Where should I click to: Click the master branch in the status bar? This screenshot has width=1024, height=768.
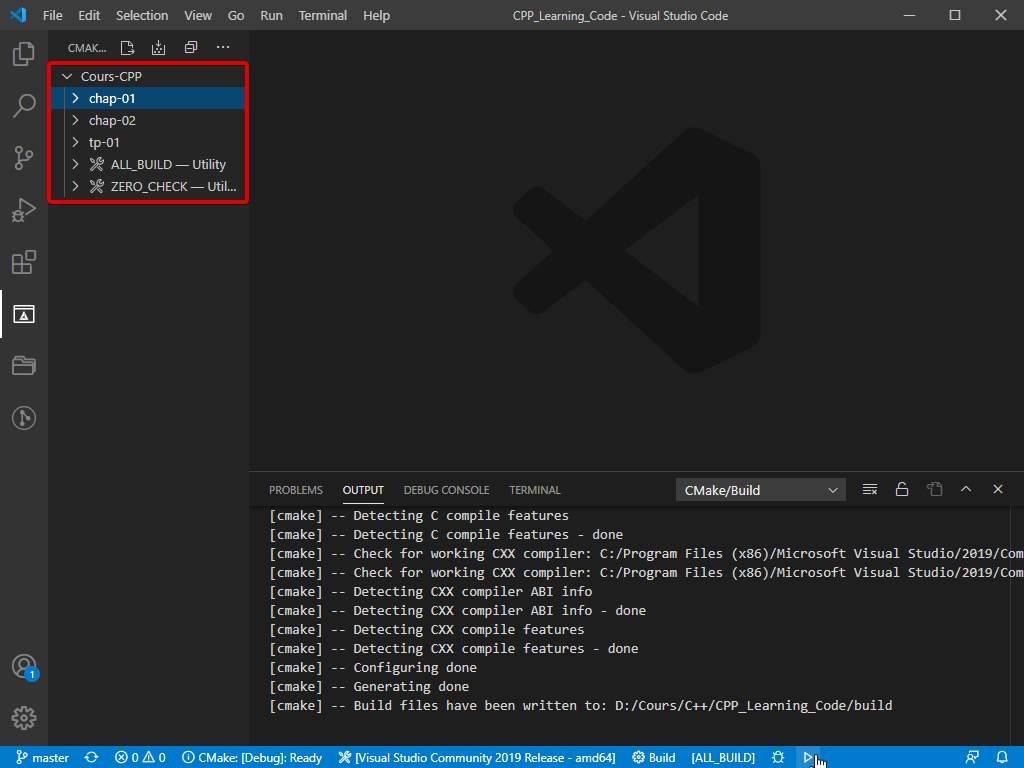(x=42, y=758)
